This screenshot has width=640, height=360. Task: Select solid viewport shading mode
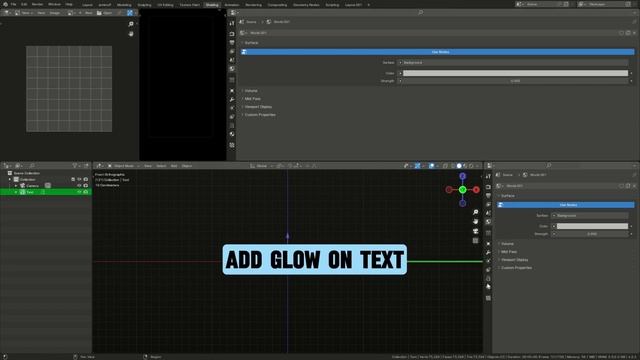point(459,166)
